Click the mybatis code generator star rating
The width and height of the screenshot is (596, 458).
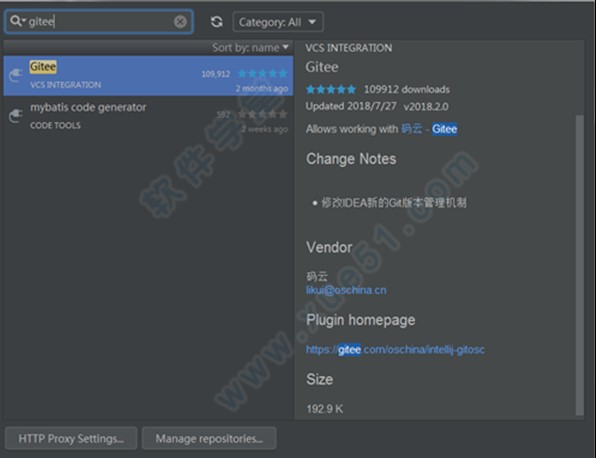[262, 114]
